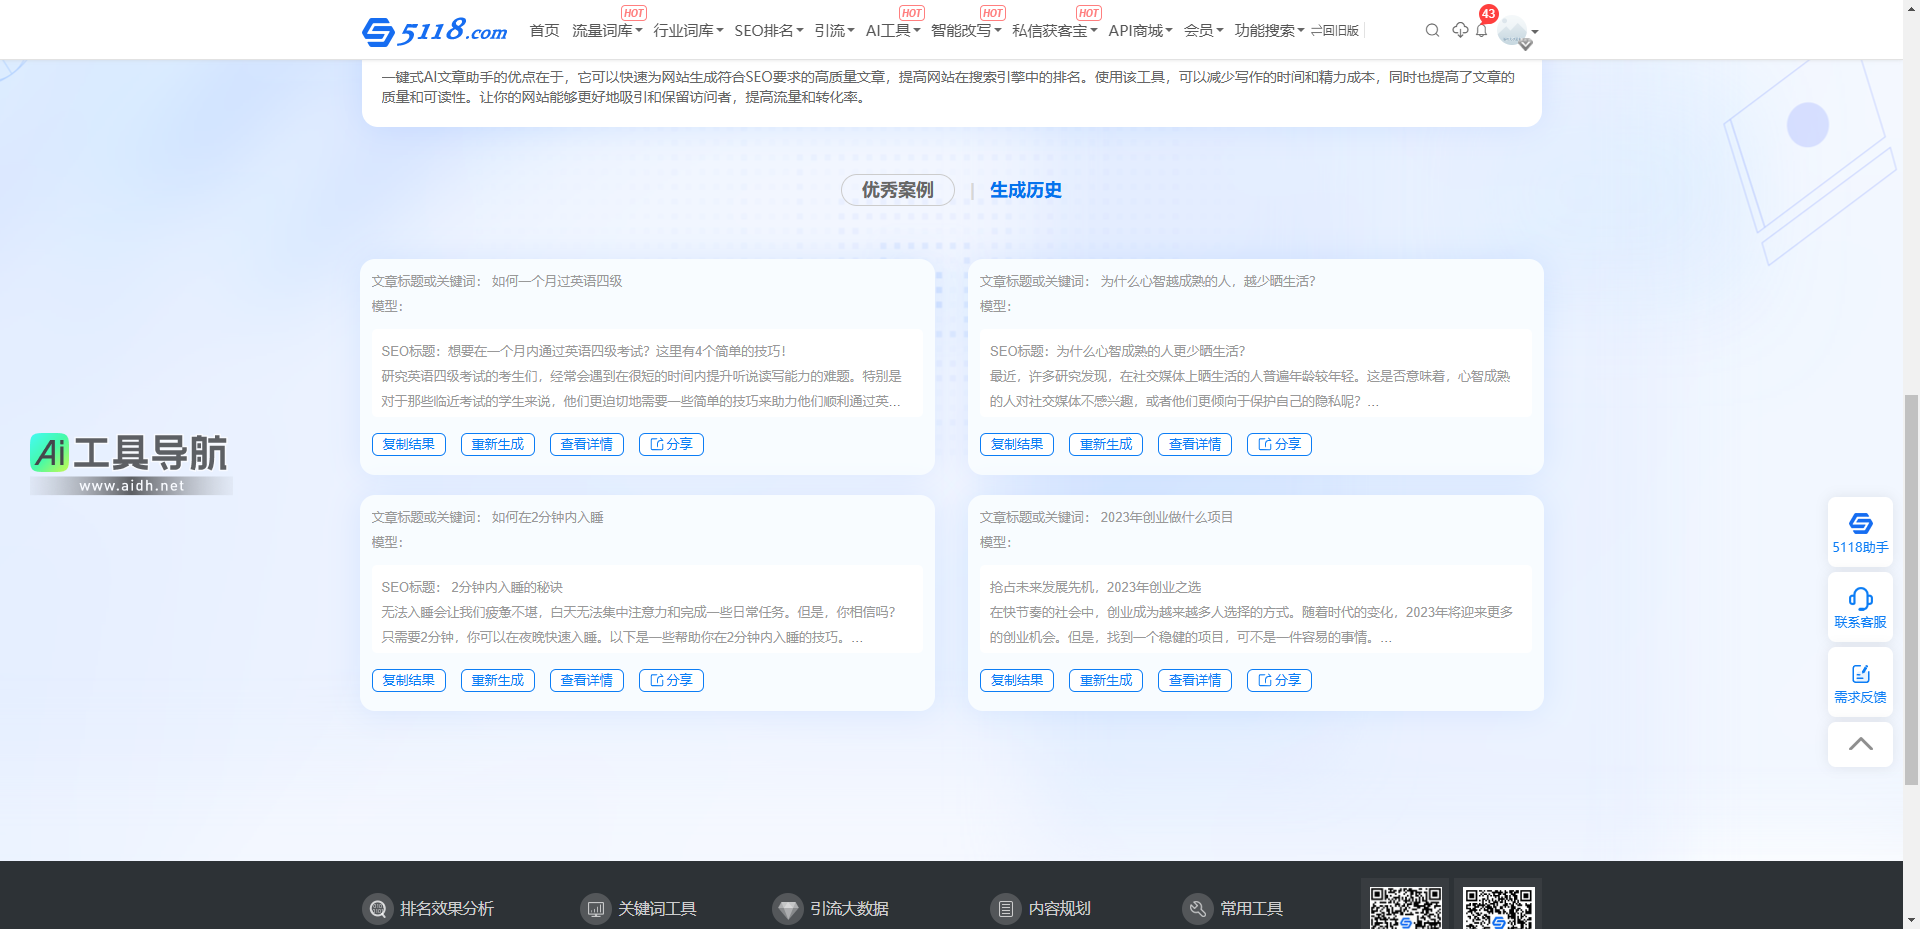1920x929 pixels.
Task: Select 首页 in the navigation menu
Action: pyautogui.click(x=544, y=30)
